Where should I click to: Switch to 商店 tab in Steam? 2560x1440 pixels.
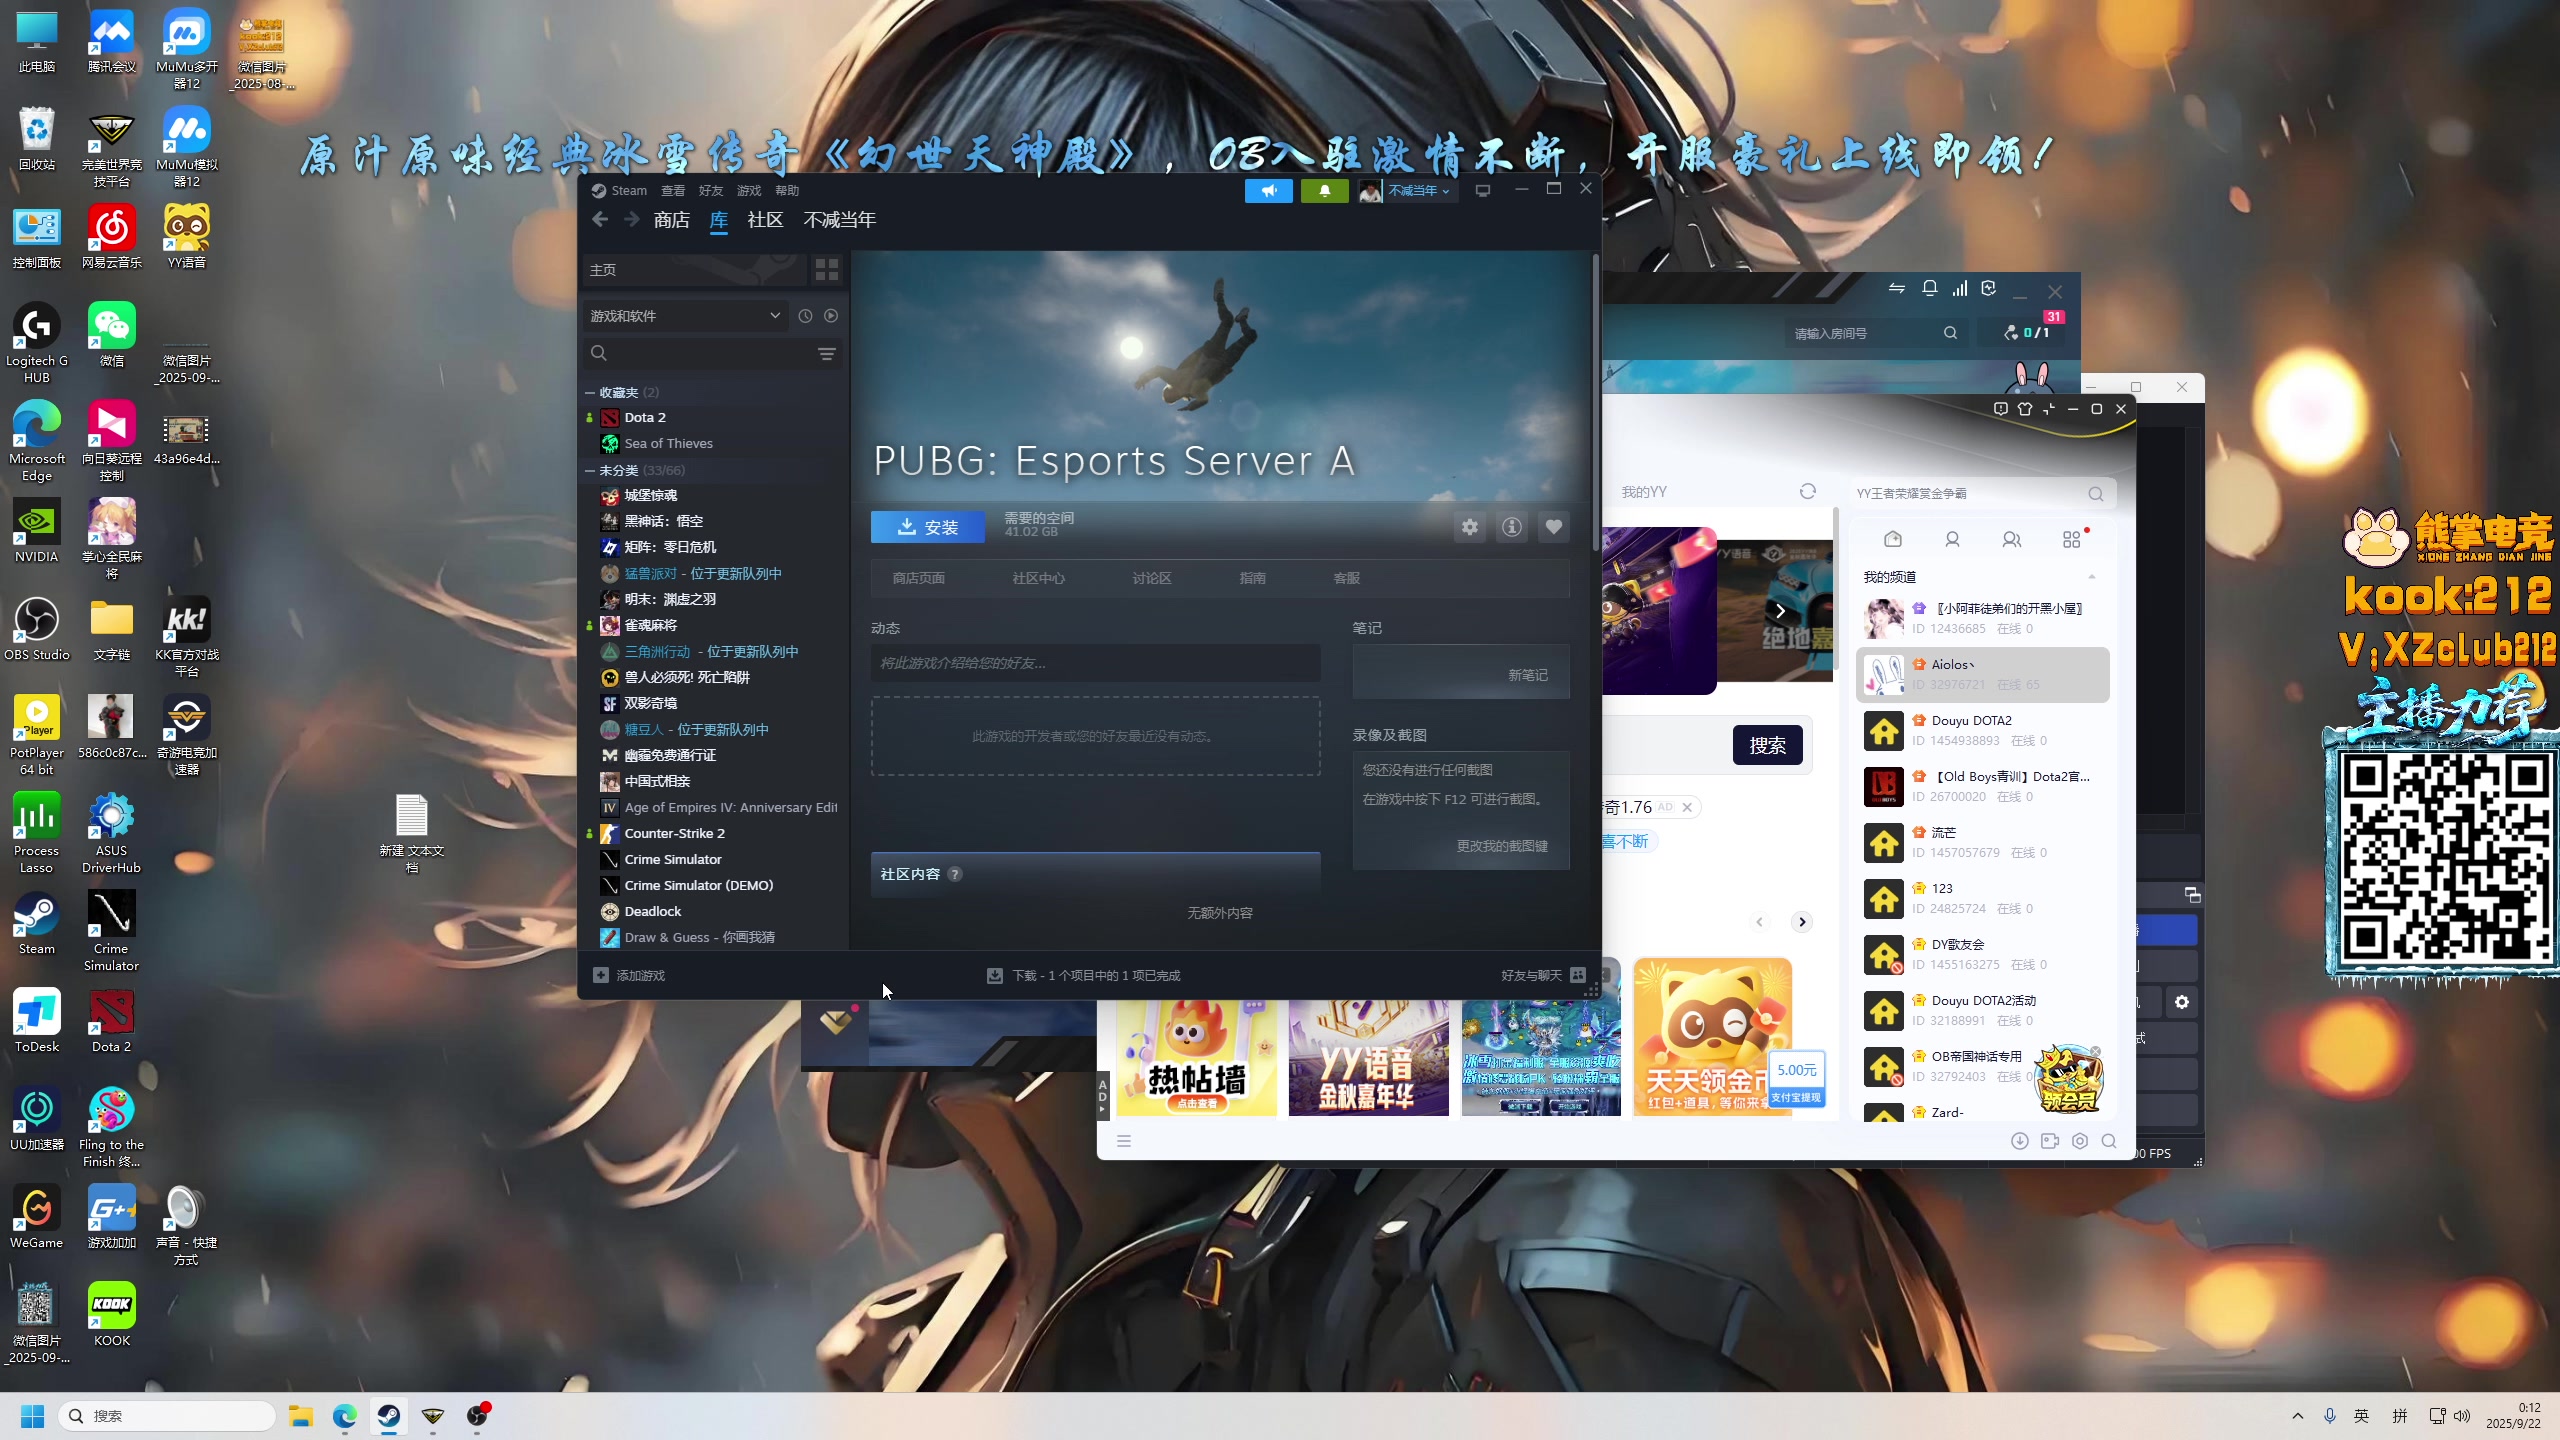672,220
